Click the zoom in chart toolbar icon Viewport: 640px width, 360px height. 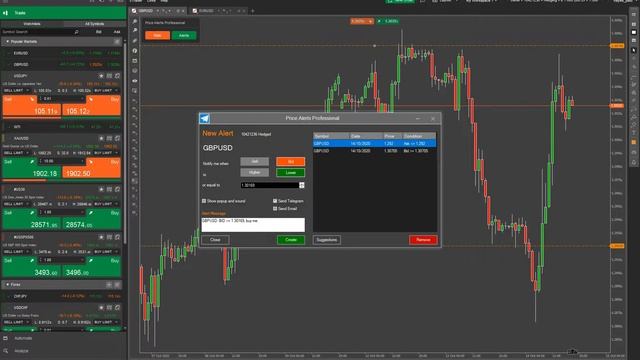[135, 21]
